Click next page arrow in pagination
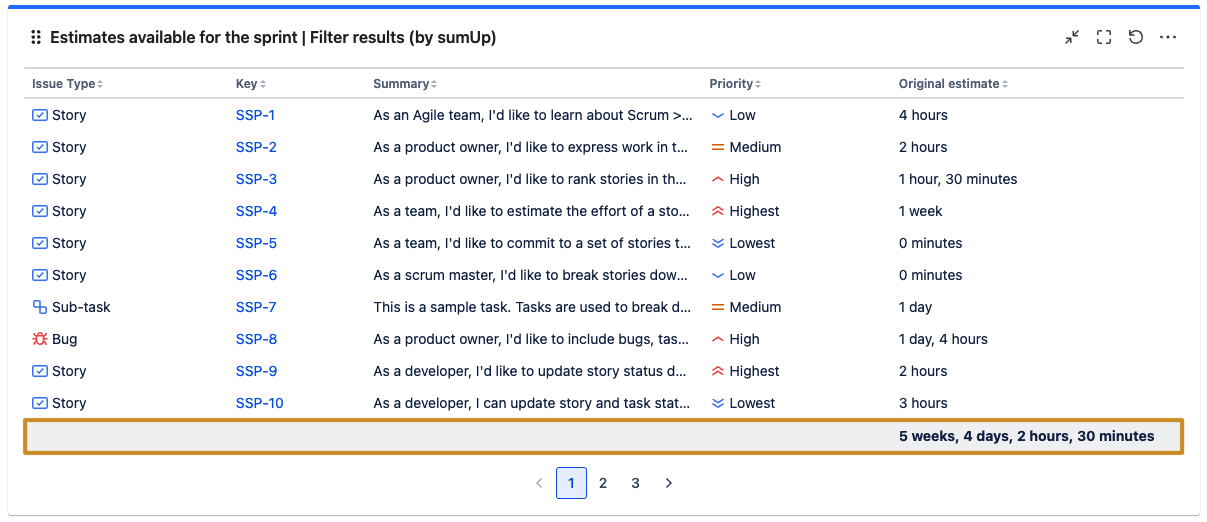Screen dimensions: 1207x522 coord(669,483)
